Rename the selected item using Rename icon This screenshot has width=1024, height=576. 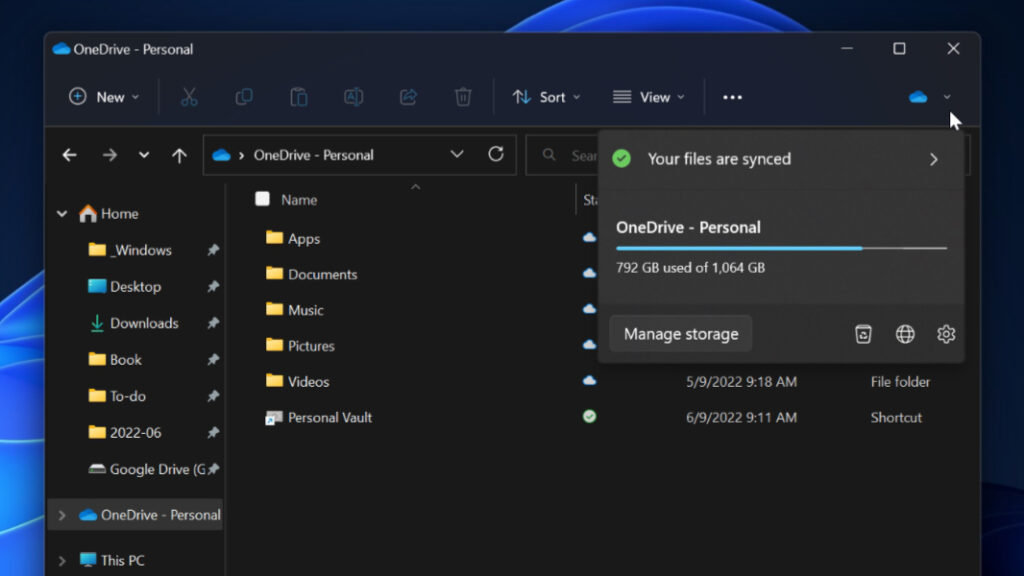pos(353,96)
